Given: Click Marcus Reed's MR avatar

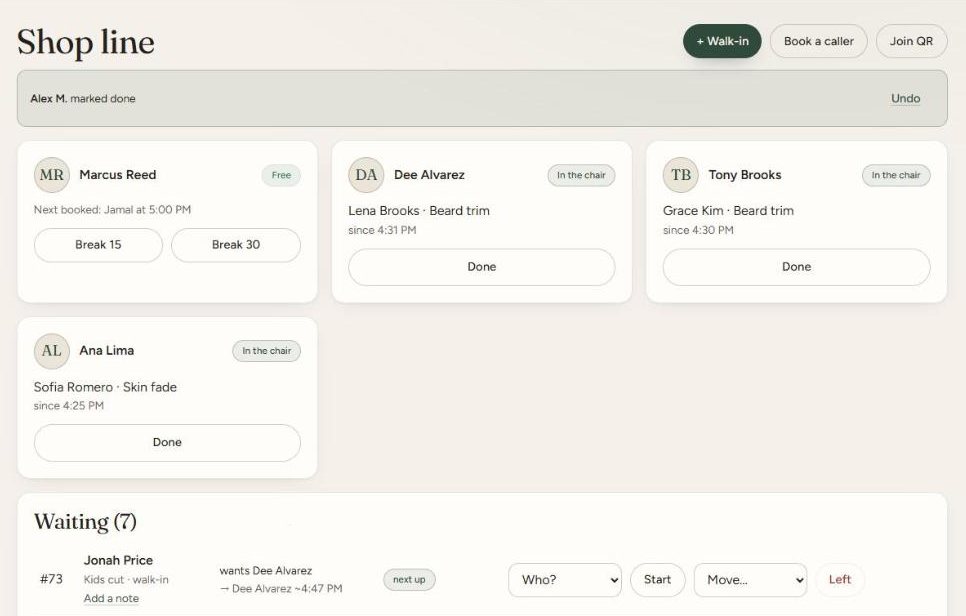Looking at the screenshot, I should click(52, 175).
